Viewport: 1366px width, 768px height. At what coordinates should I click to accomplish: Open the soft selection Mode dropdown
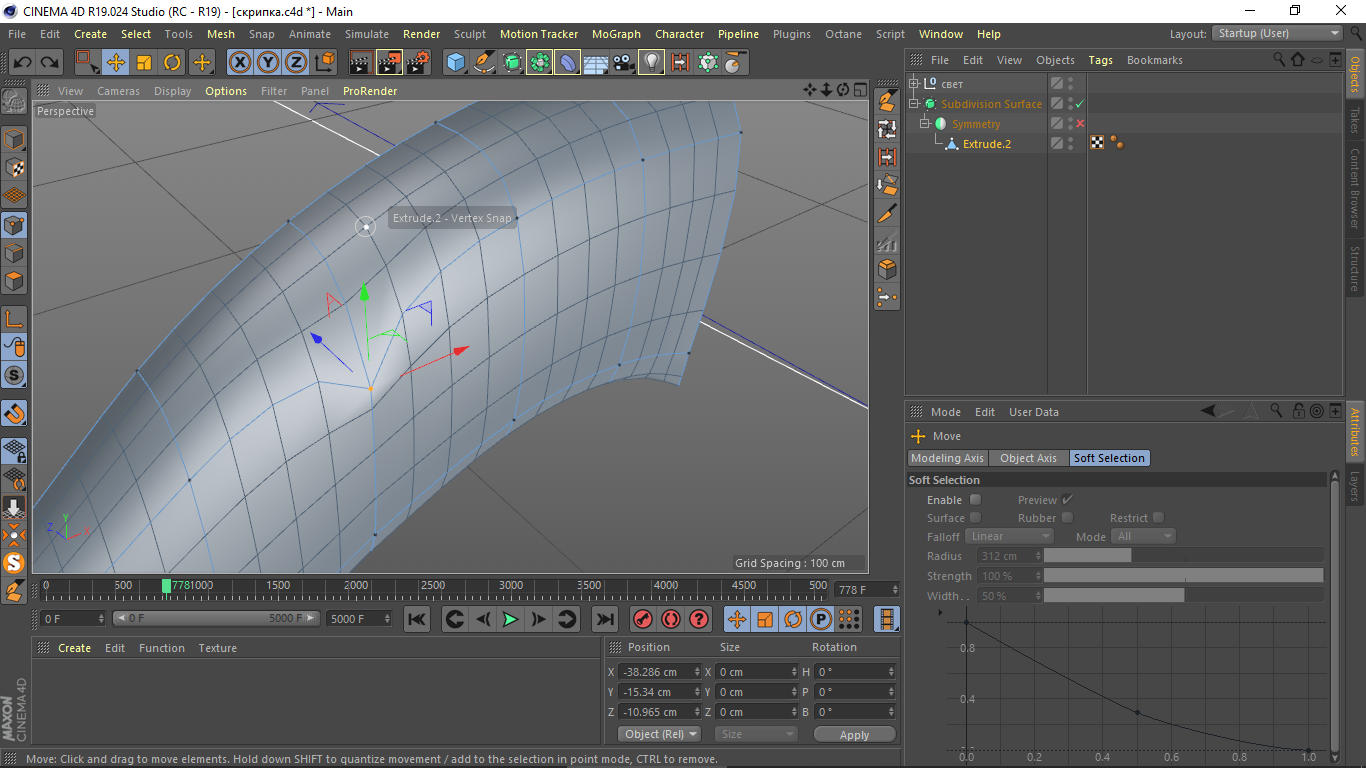1142,536
